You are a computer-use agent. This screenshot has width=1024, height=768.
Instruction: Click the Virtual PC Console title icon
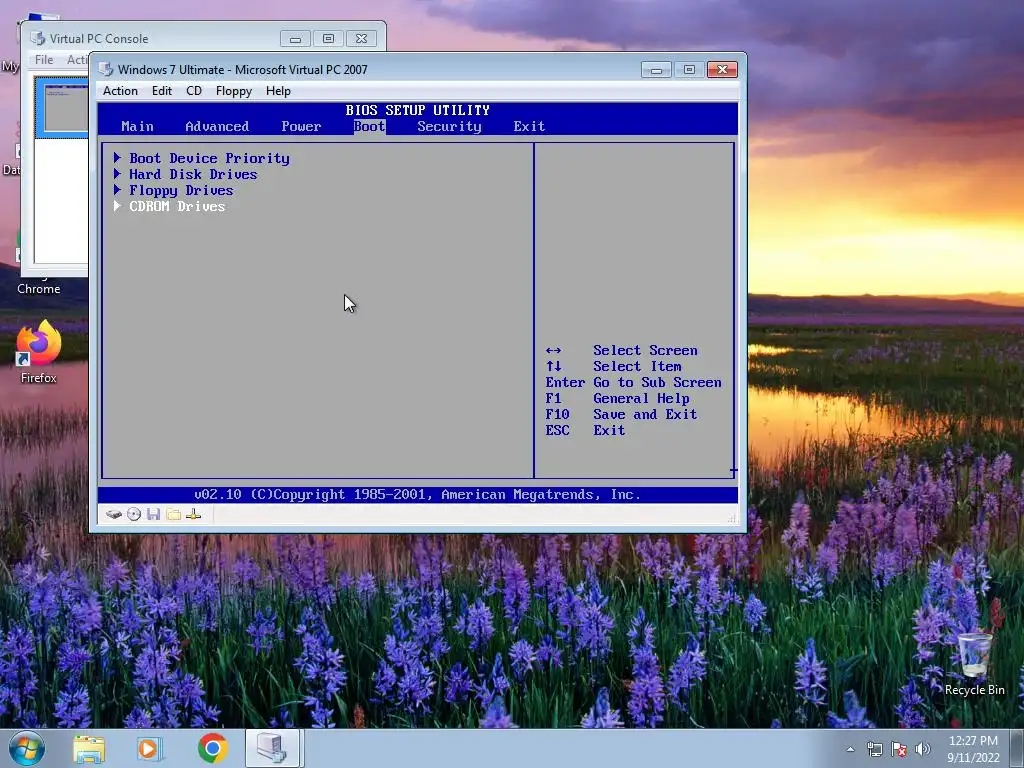coord(38,39)
